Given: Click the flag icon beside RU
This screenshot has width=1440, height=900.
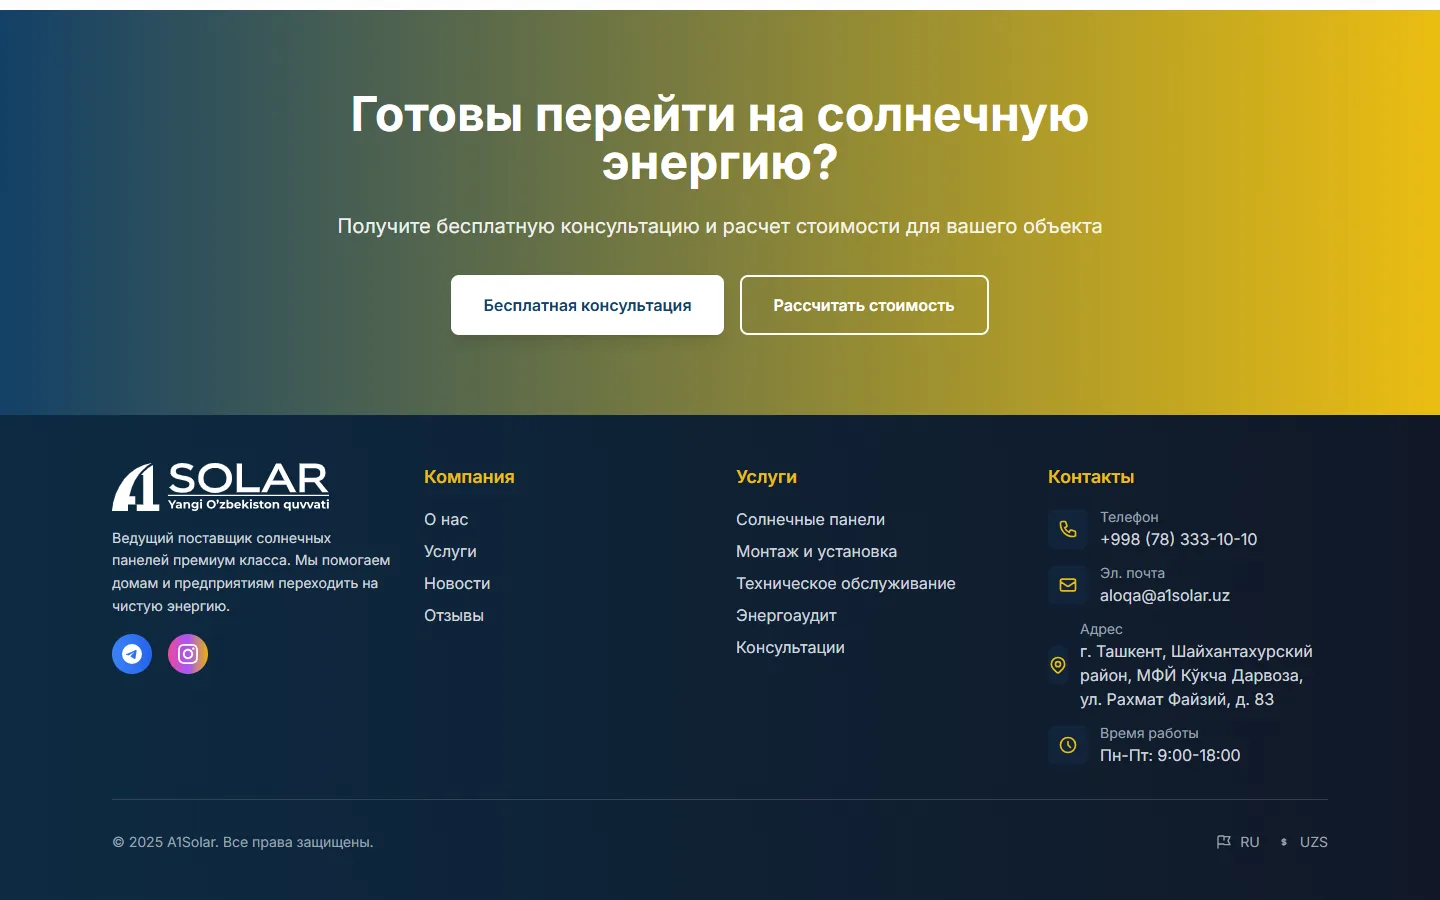Looking at the screenshot, I should [x=1223, y=842].
